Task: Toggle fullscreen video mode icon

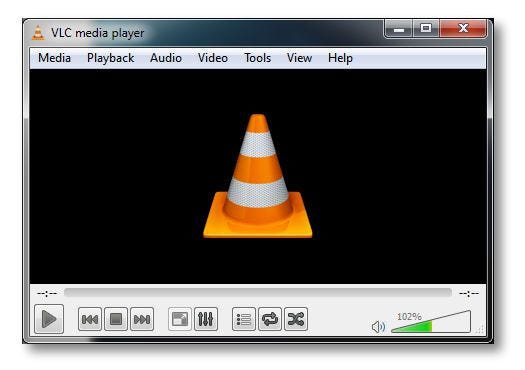Action: [180, 319]
